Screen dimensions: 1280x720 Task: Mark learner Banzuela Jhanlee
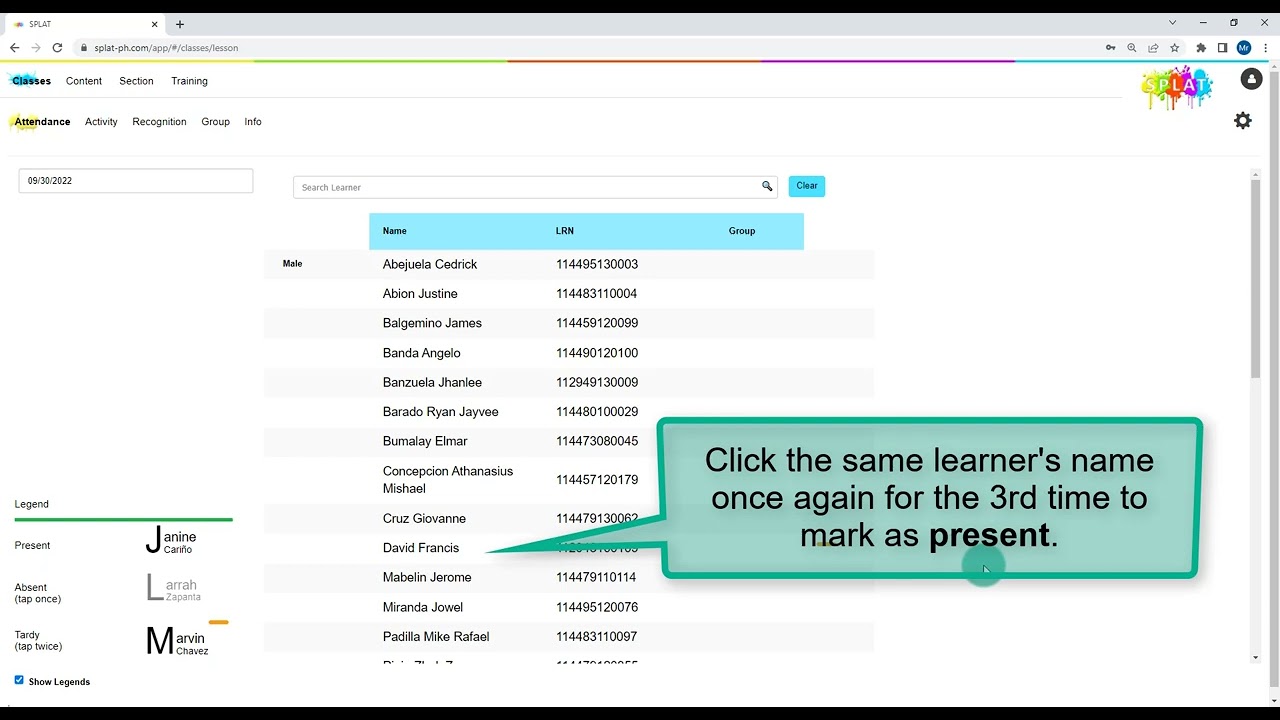432,382
